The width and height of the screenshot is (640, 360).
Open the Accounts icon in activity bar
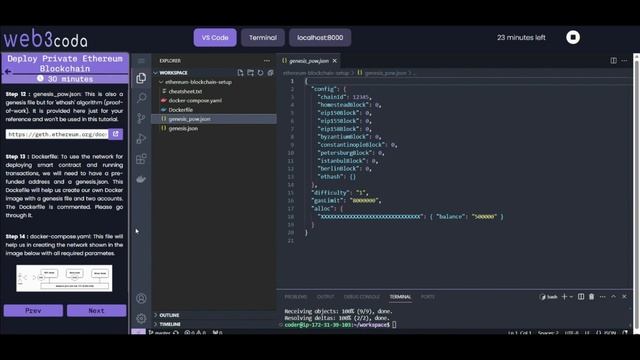pos(141,298)
